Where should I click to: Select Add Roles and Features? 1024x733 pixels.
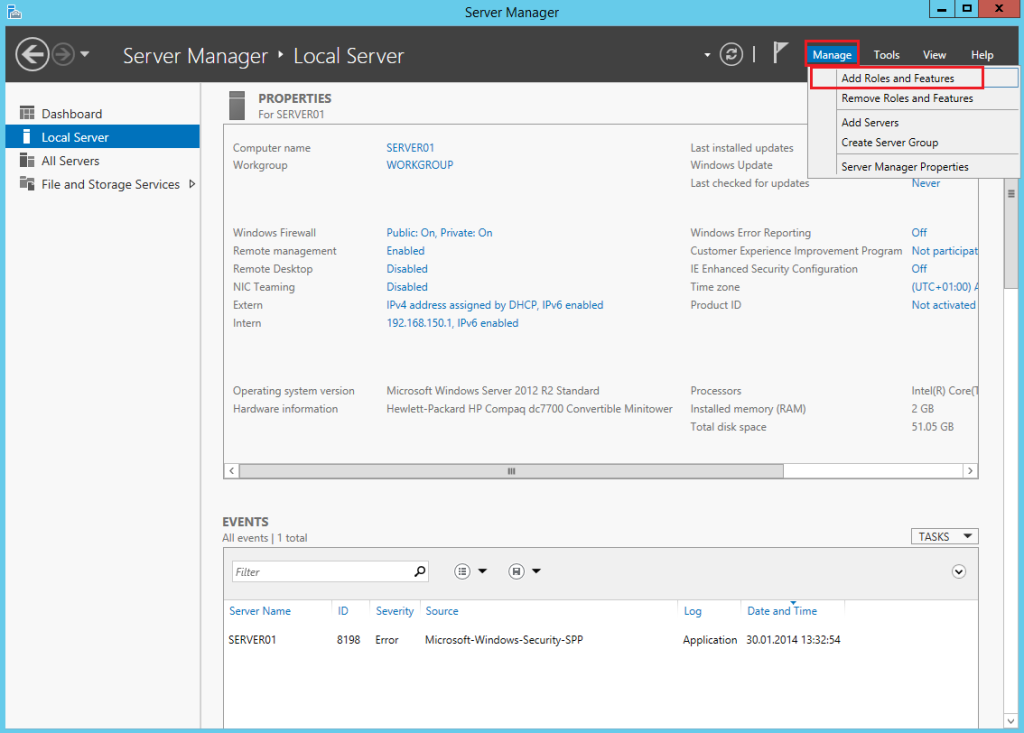tap(897, 78)
